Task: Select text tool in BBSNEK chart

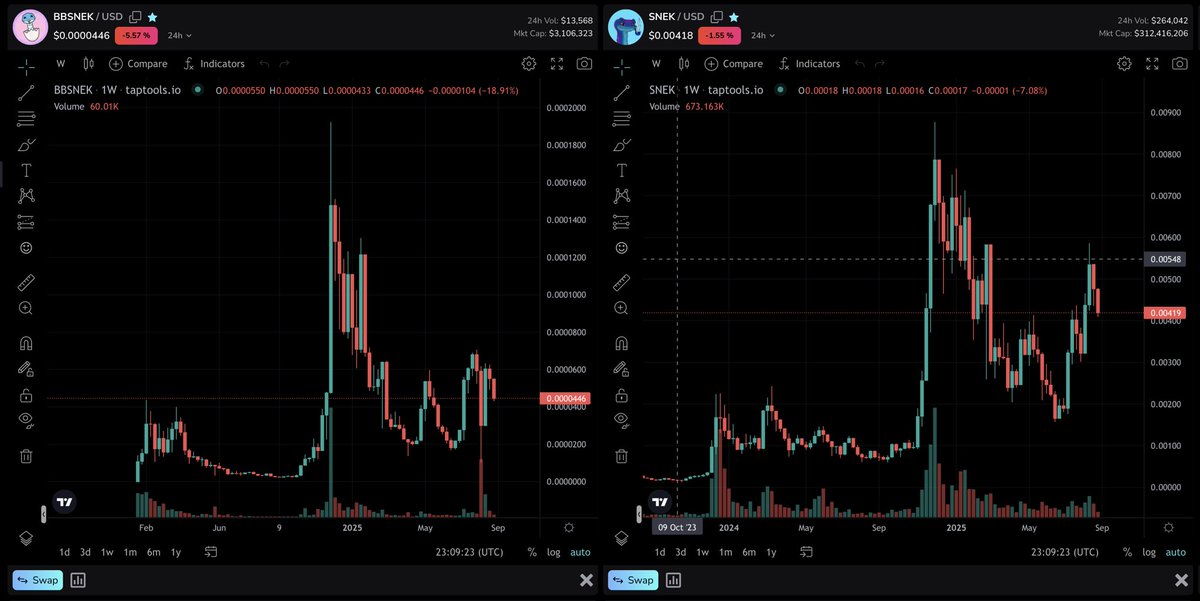Action: (26, 170)
